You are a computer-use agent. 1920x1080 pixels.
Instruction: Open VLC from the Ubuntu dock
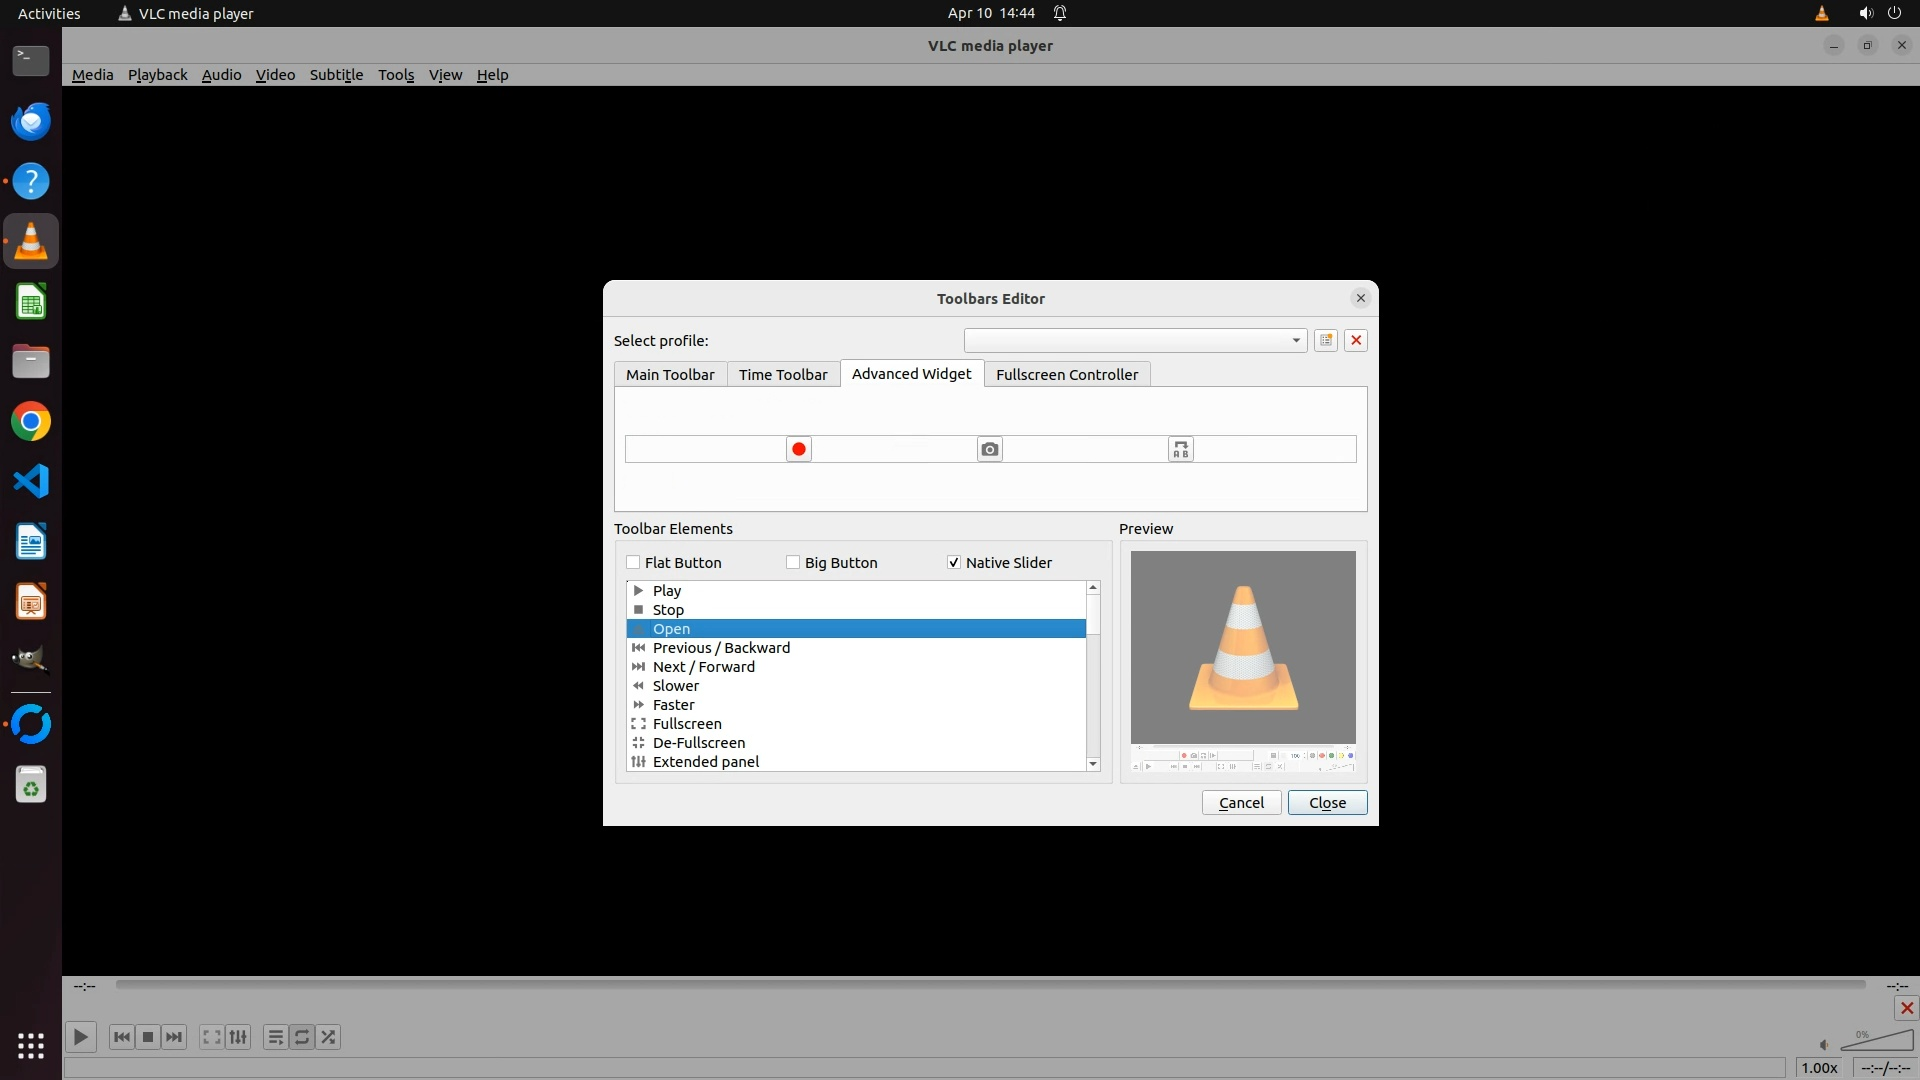pos(31,241)
